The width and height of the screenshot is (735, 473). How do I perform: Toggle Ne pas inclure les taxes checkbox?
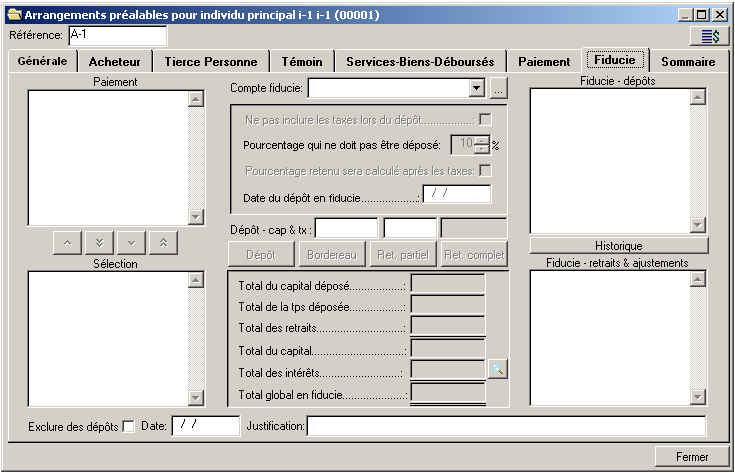coord(485,120)
